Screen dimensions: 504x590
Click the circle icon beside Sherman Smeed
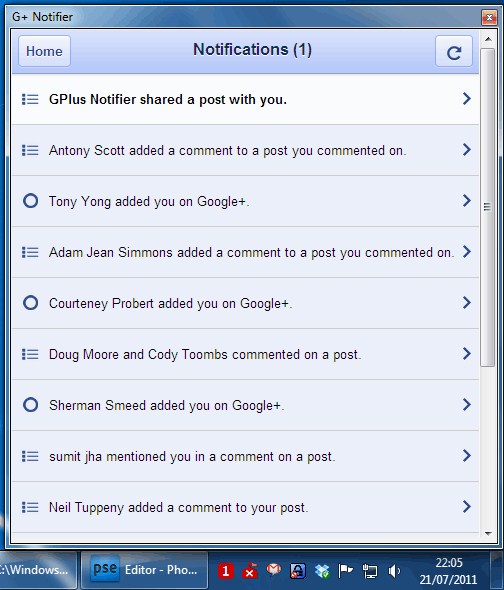[x=30, y=405]
